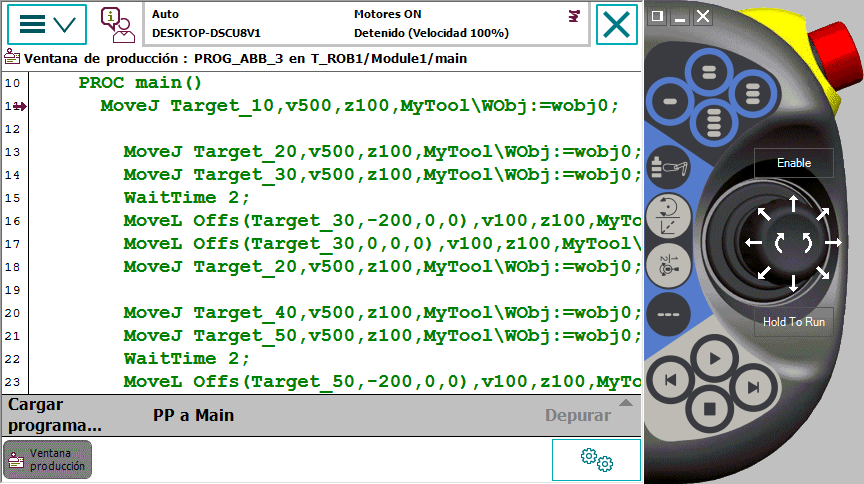The width and height of the screenshot is (864, 484).
Task: Minimize the virtual FlexPendant window
Action: (x=680, y=17)
